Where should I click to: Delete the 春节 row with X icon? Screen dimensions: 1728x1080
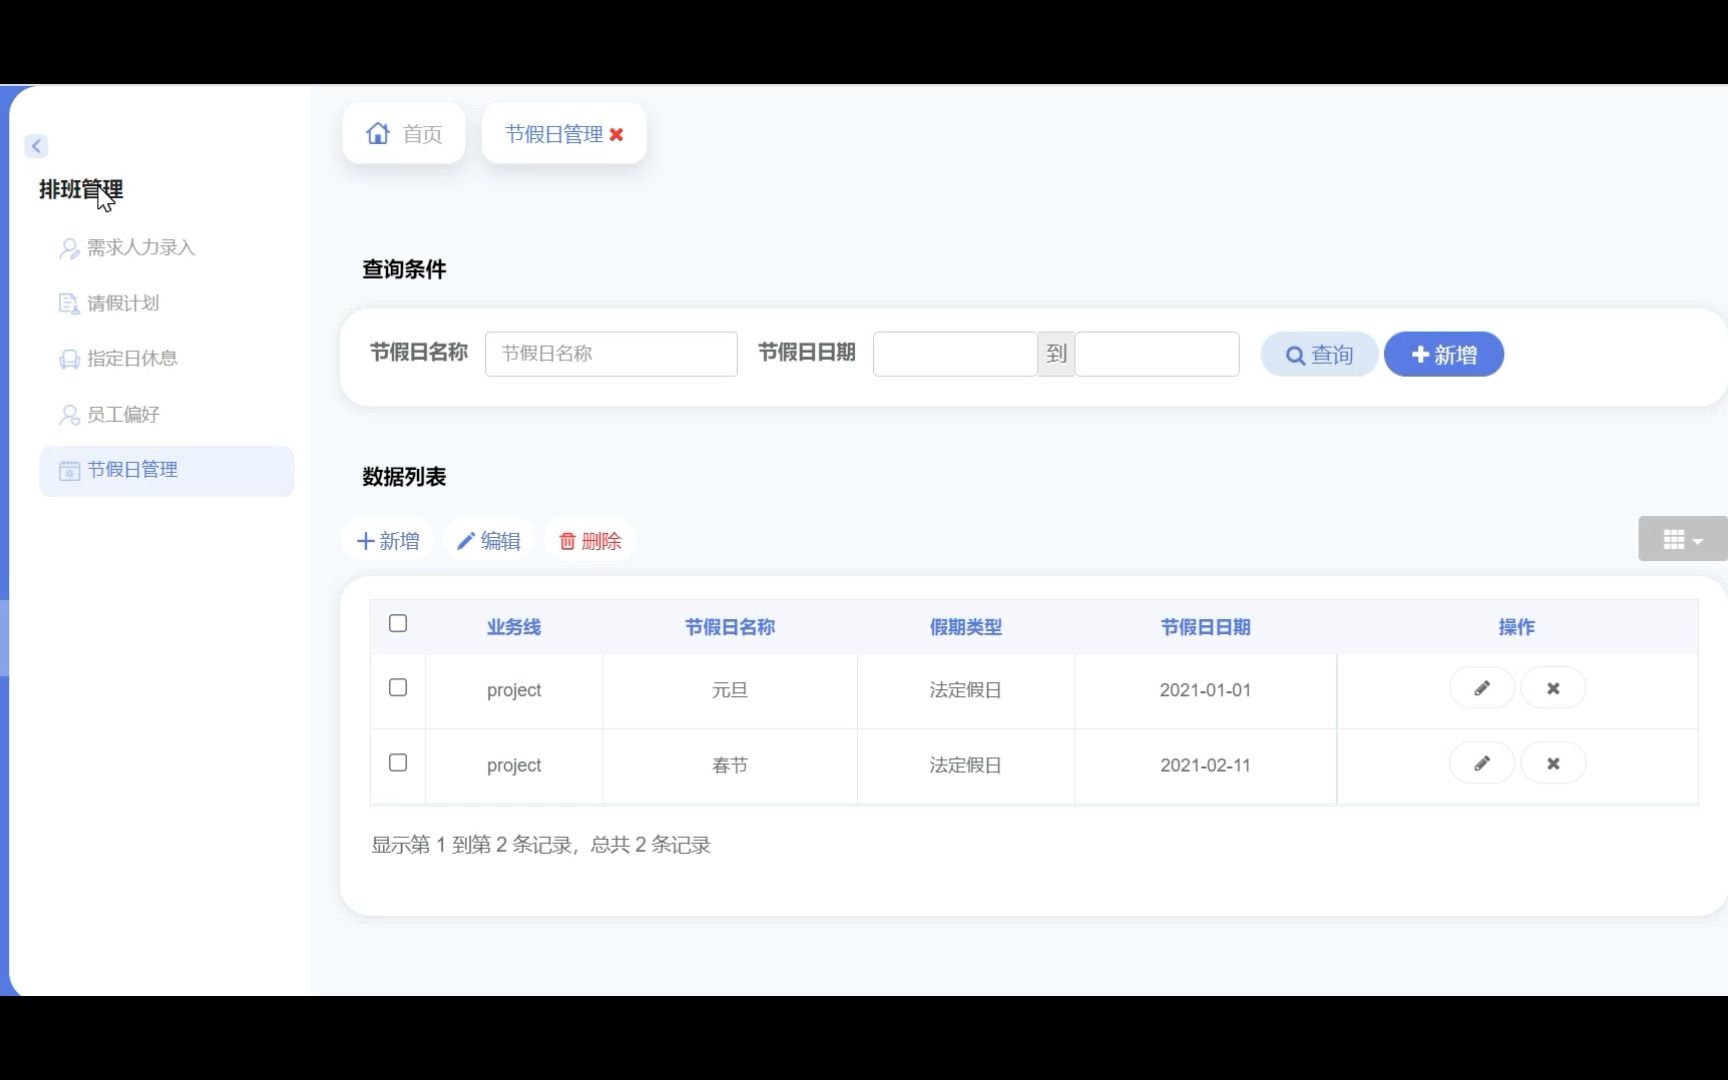1553,763
